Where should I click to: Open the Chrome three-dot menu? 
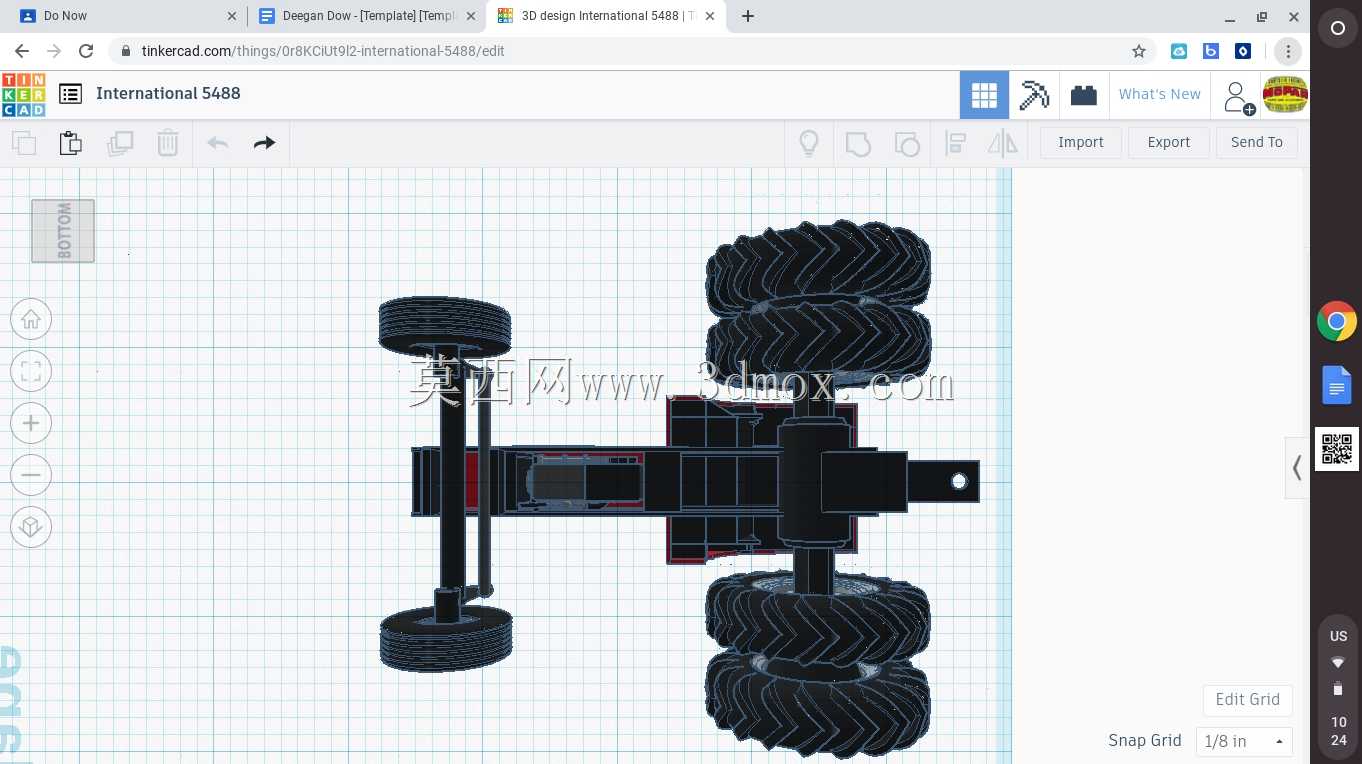coord(1288,51)
